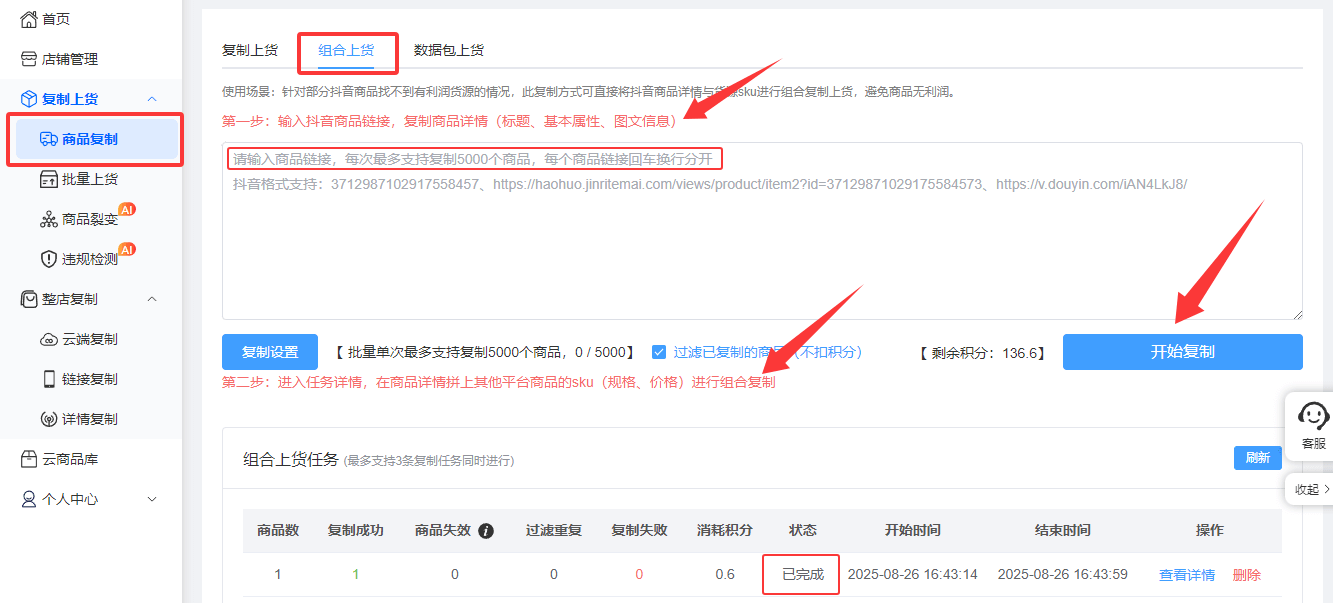
Task: Open 云端复制 using the cloud icon
Action: [x=49, y=339]
